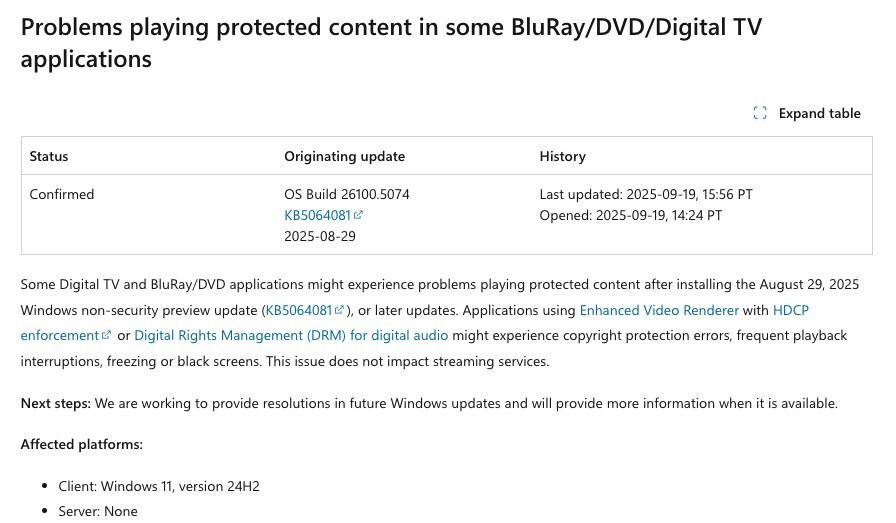Screen dimensions: 896x523
Task: Follow the HDCP link text
Action: (x=791, y=310)
